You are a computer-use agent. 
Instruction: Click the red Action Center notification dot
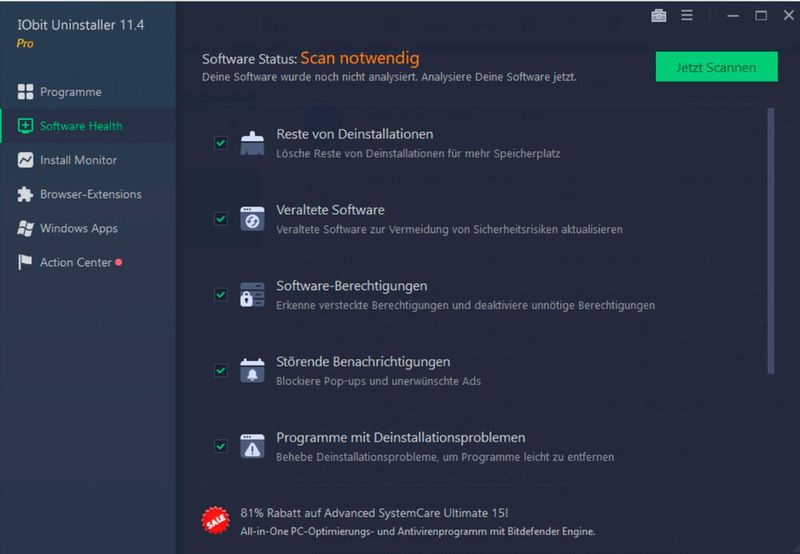tap(118, 262)
